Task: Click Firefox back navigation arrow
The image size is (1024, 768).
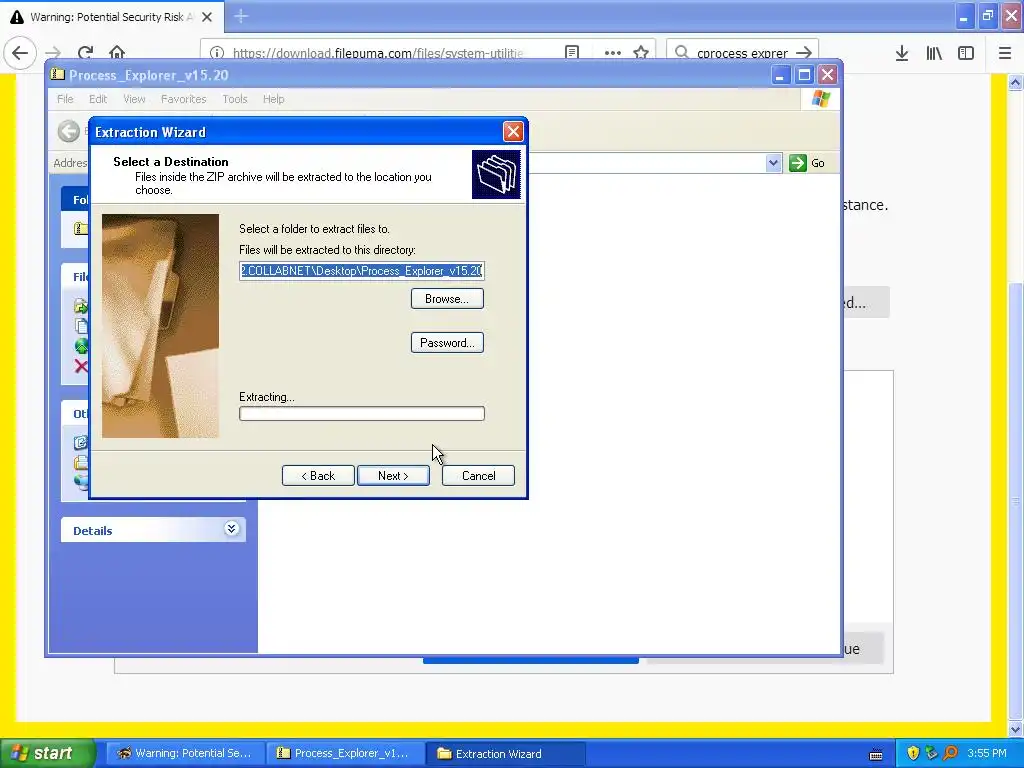Action: pyautogui.click(x=20, y=53)
